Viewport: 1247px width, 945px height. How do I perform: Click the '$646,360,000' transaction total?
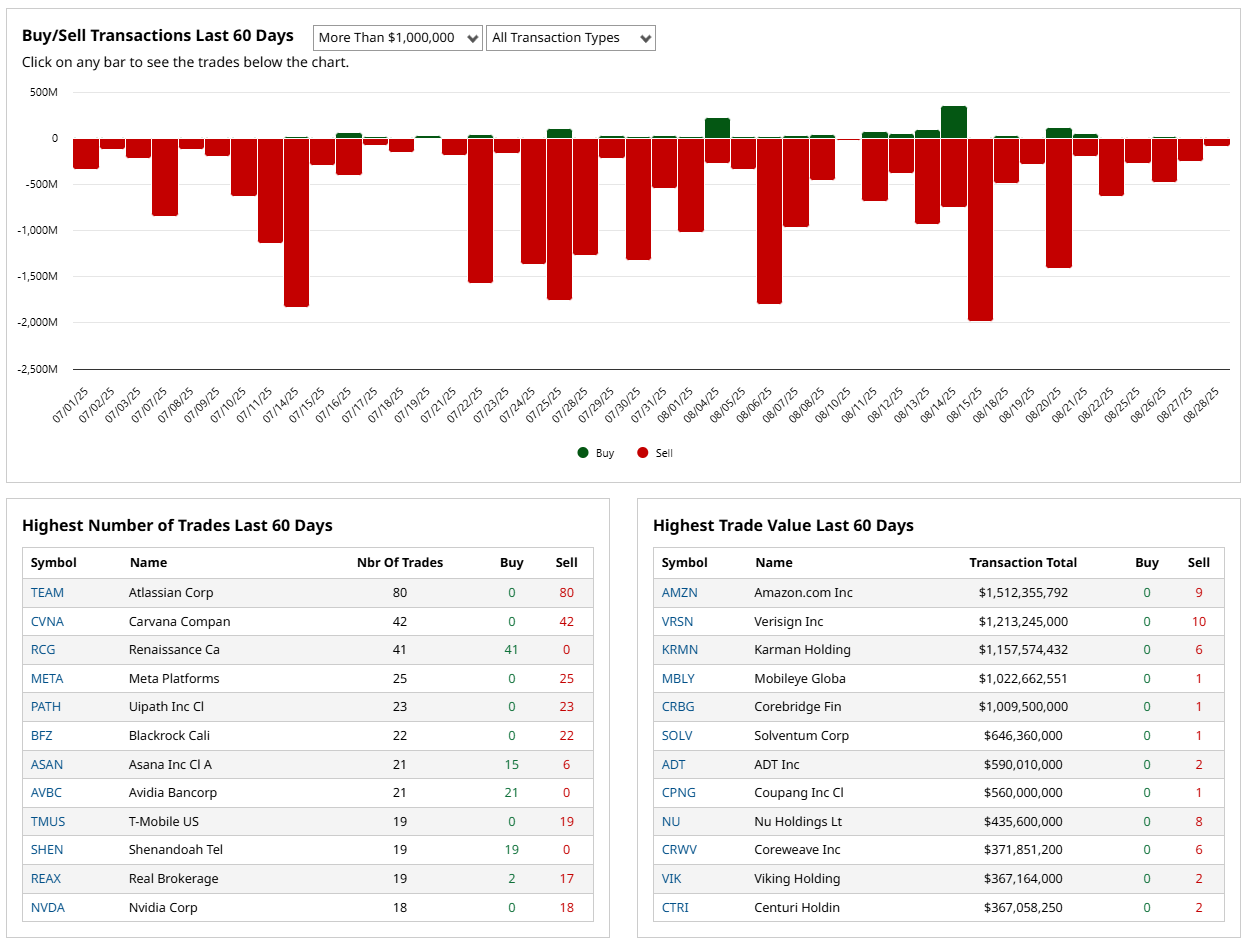coord(1023,736)
